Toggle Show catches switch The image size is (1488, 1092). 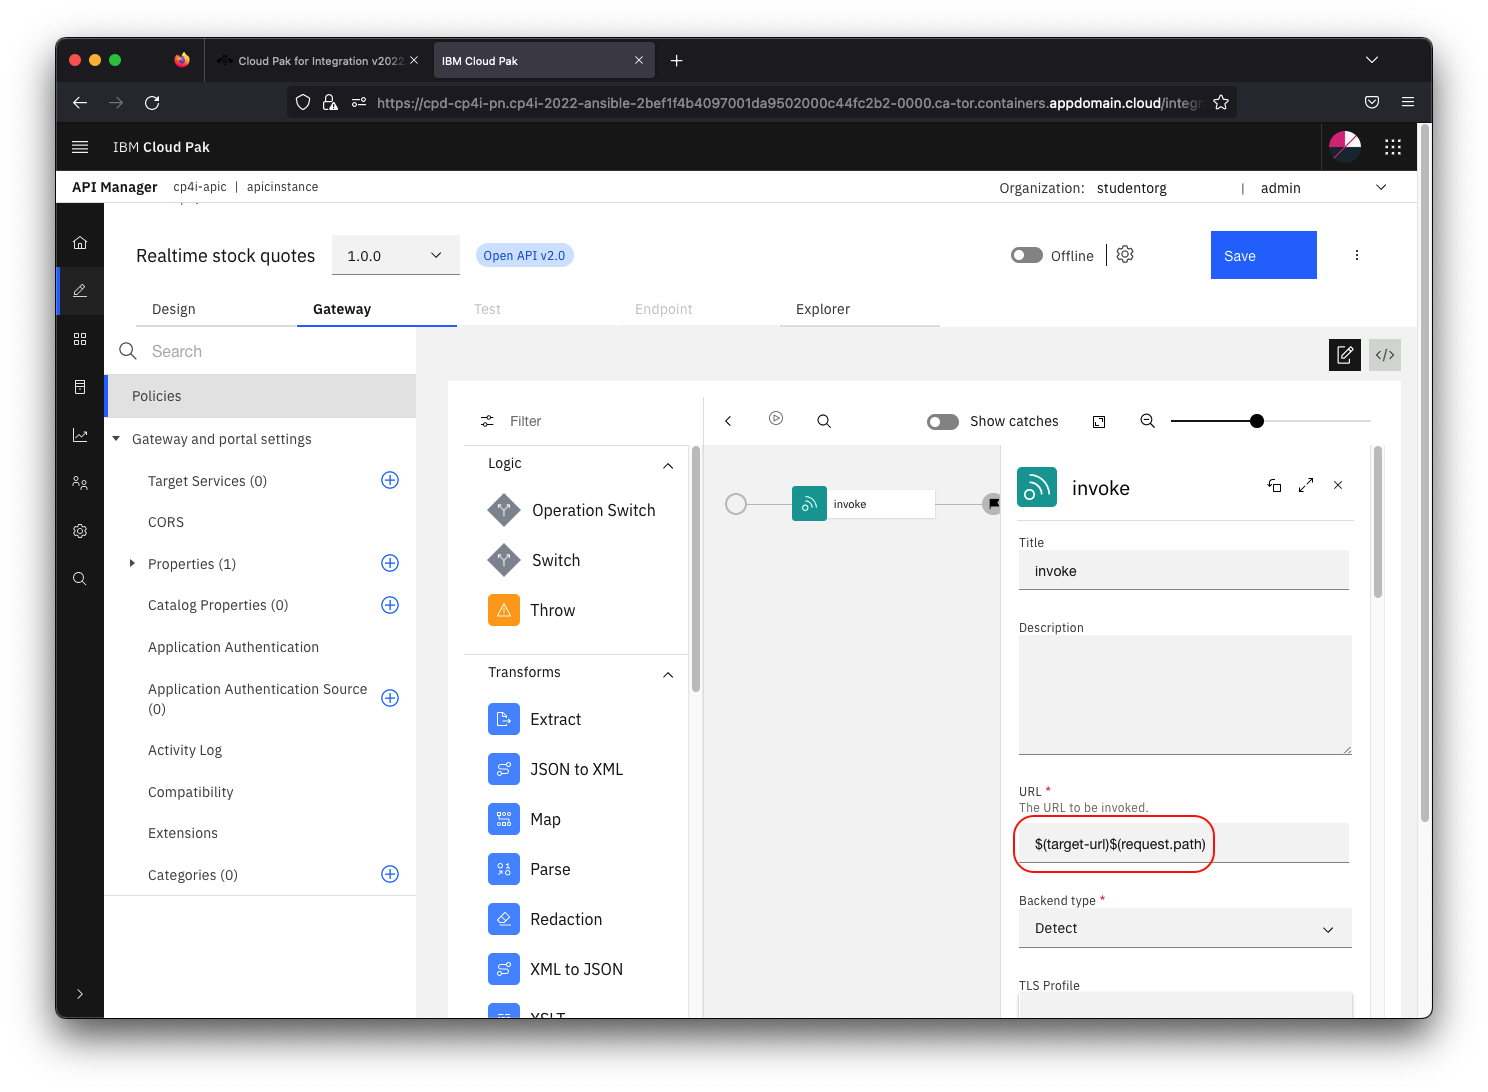coord(943,422)
